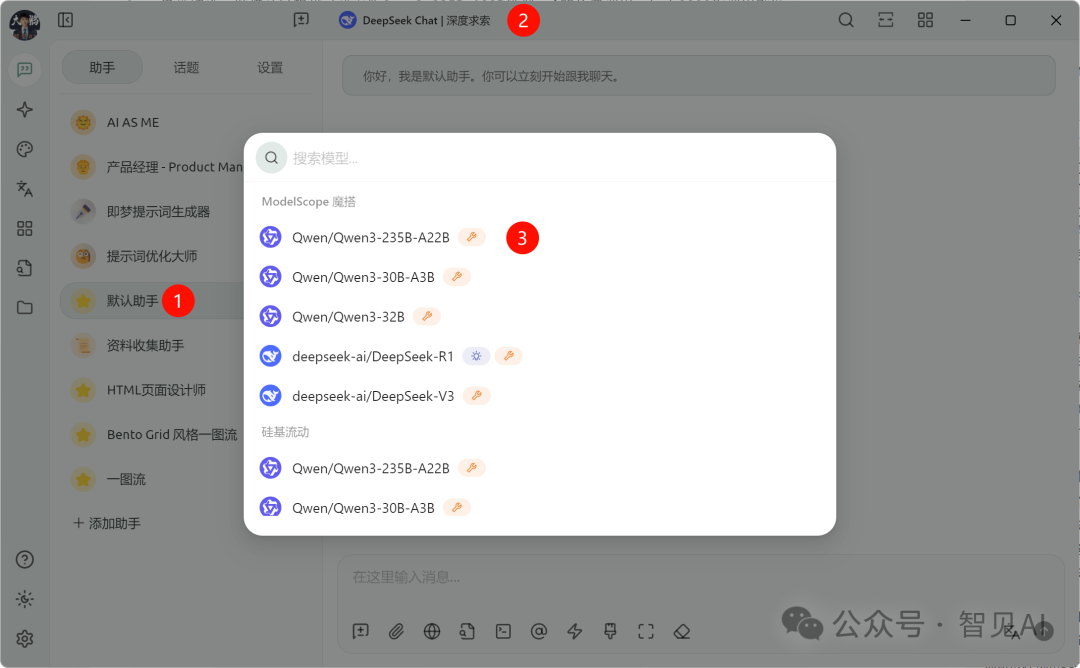Open the search icon in title bar
Image resolution: width=1080 pixels, height=668 pixels.
(x=846, y=20)
